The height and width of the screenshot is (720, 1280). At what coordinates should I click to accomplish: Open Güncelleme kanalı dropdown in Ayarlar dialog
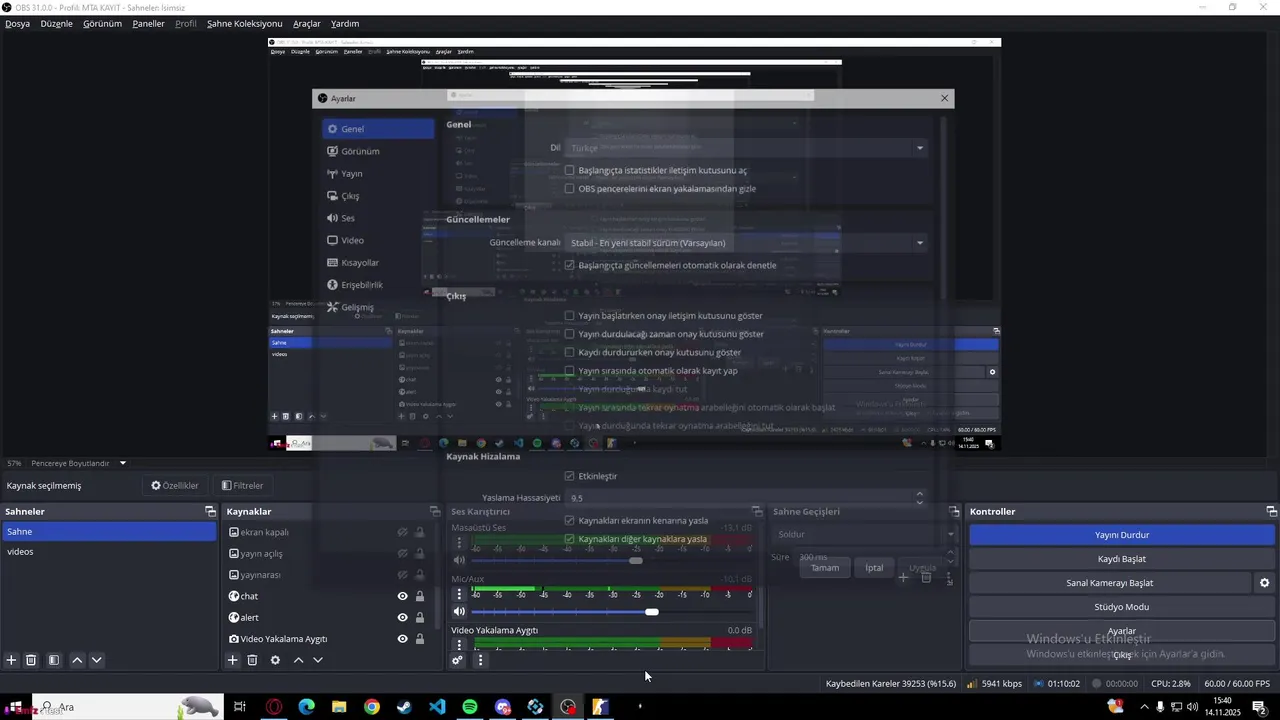(746, 243)
